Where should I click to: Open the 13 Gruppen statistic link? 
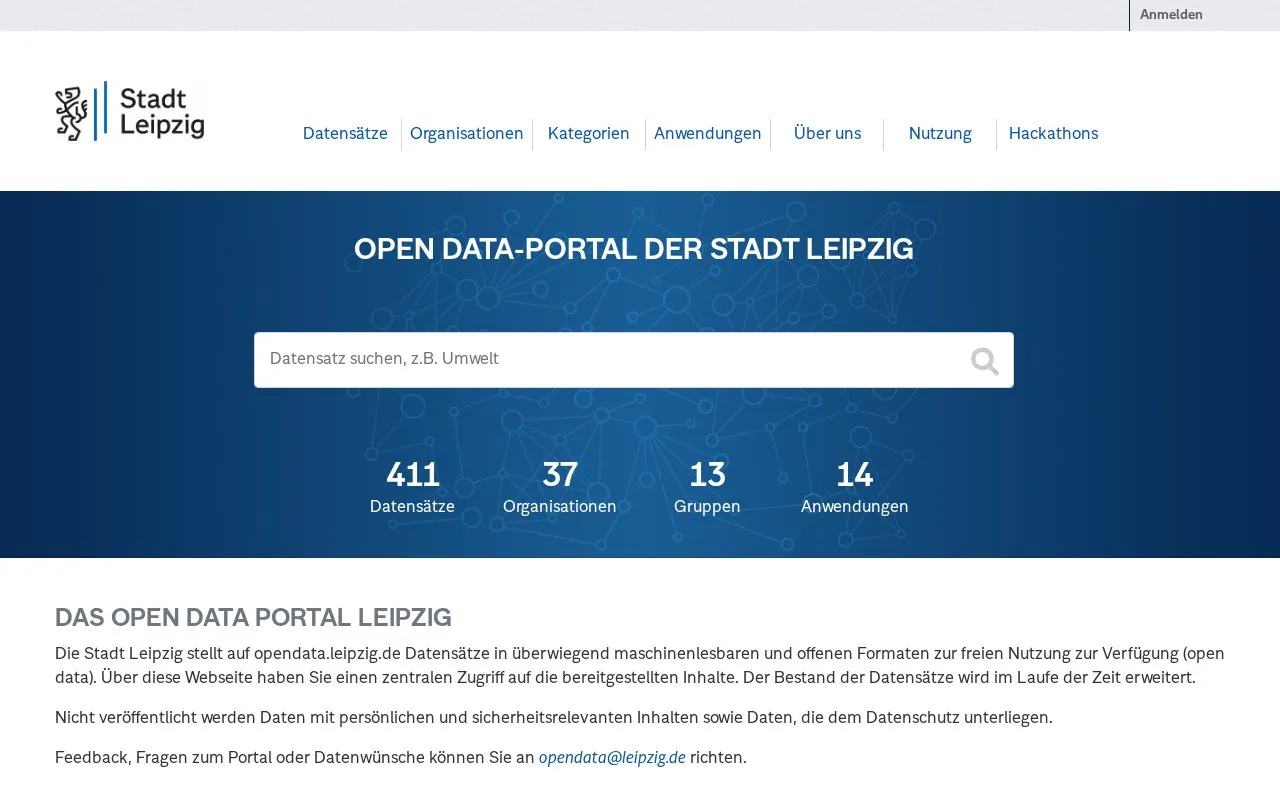[707, 487]
